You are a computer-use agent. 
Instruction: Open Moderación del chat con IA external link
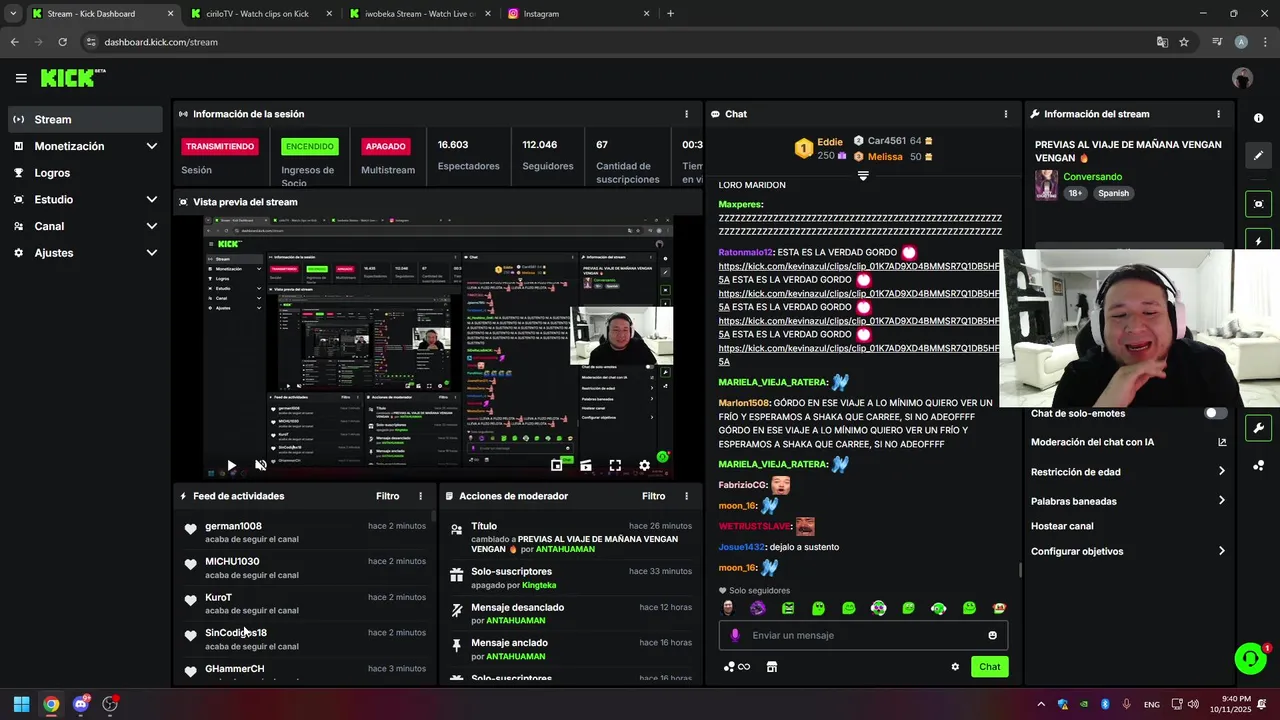click(1222, 442)
